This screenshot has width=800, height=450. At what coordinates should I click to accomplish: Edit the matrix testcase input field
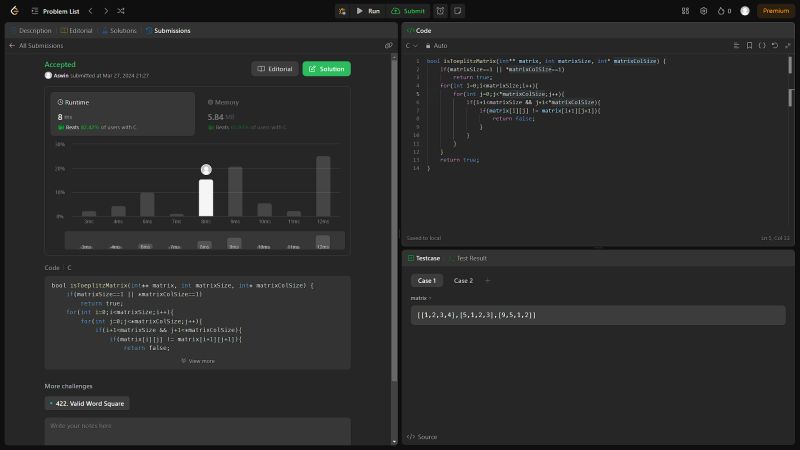[x=598, y=315]
